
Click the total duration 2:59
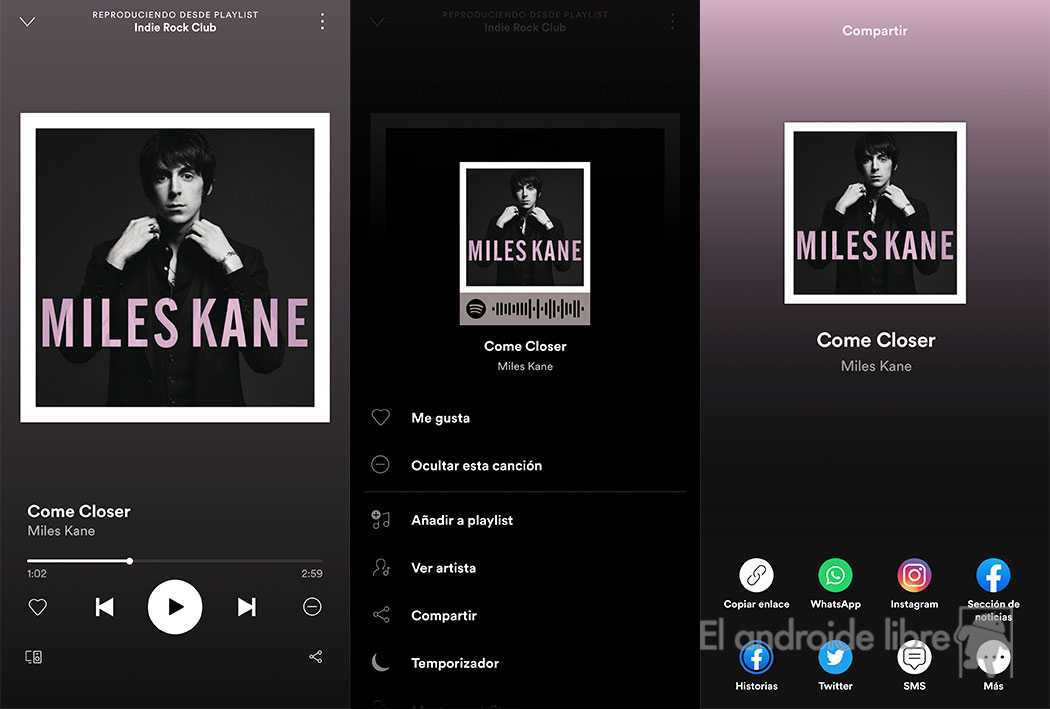(x=311, y=573)
